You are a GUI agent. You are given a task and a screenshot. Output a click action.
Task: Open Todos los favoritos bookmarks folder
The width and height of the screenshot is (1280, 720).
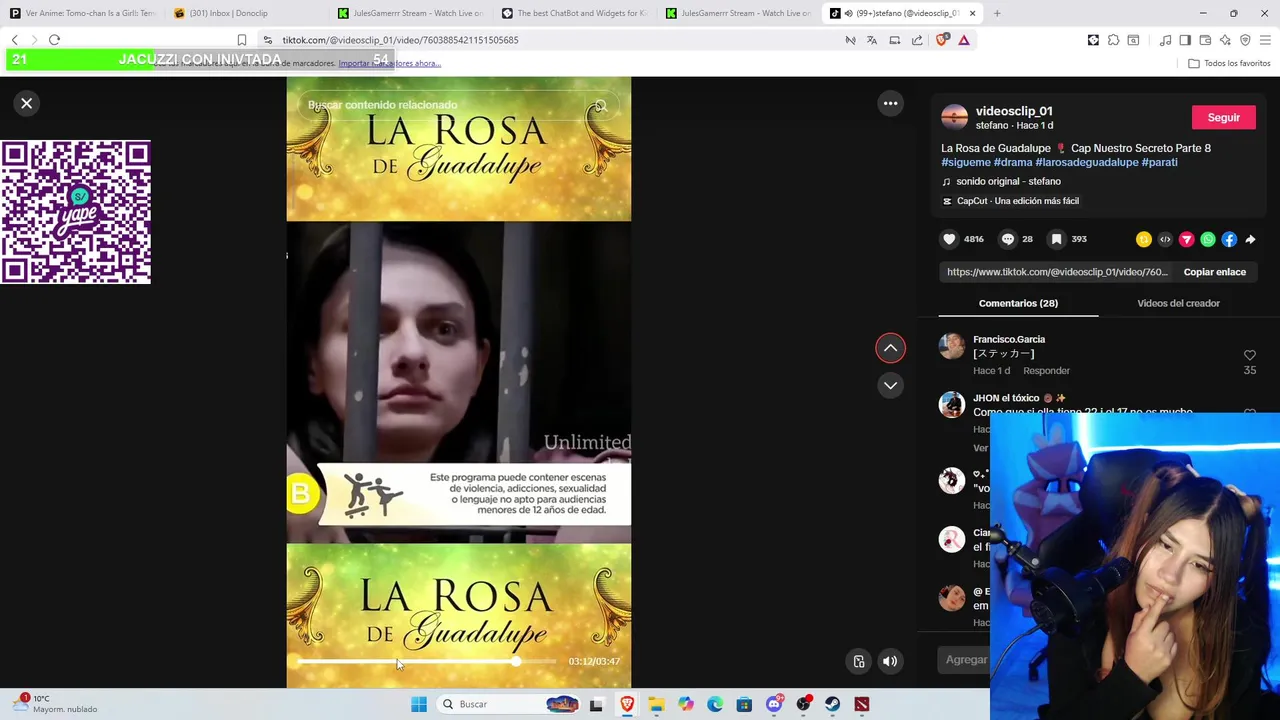[1229, 63]
